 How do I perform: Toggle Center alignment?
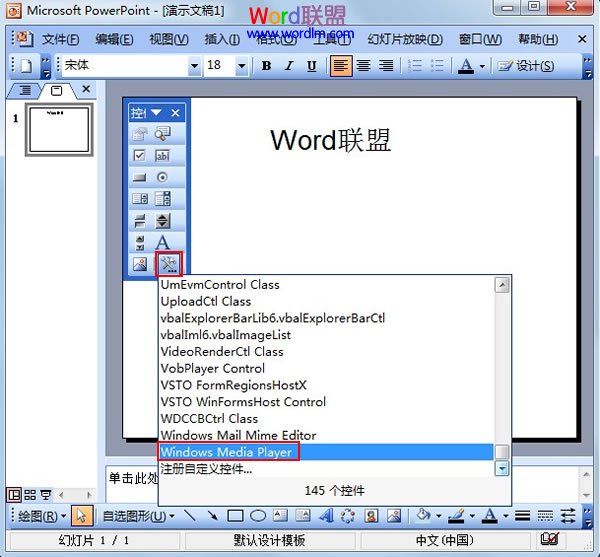(x=364, y=66)
